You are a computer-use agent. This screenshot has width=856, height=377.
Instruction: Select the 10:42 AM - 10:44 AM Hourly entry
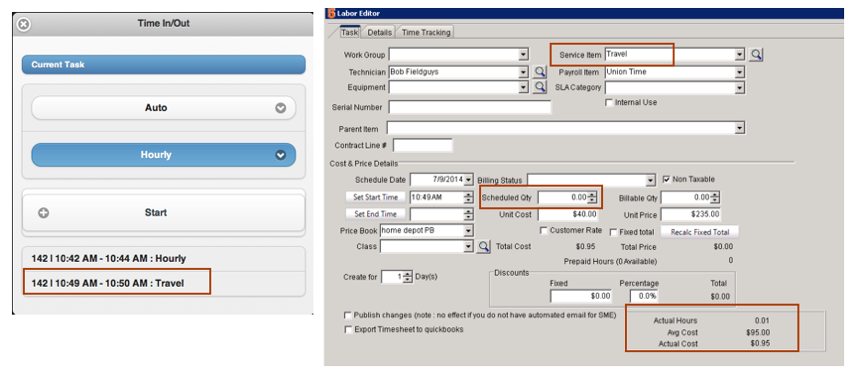pos(163,259)
